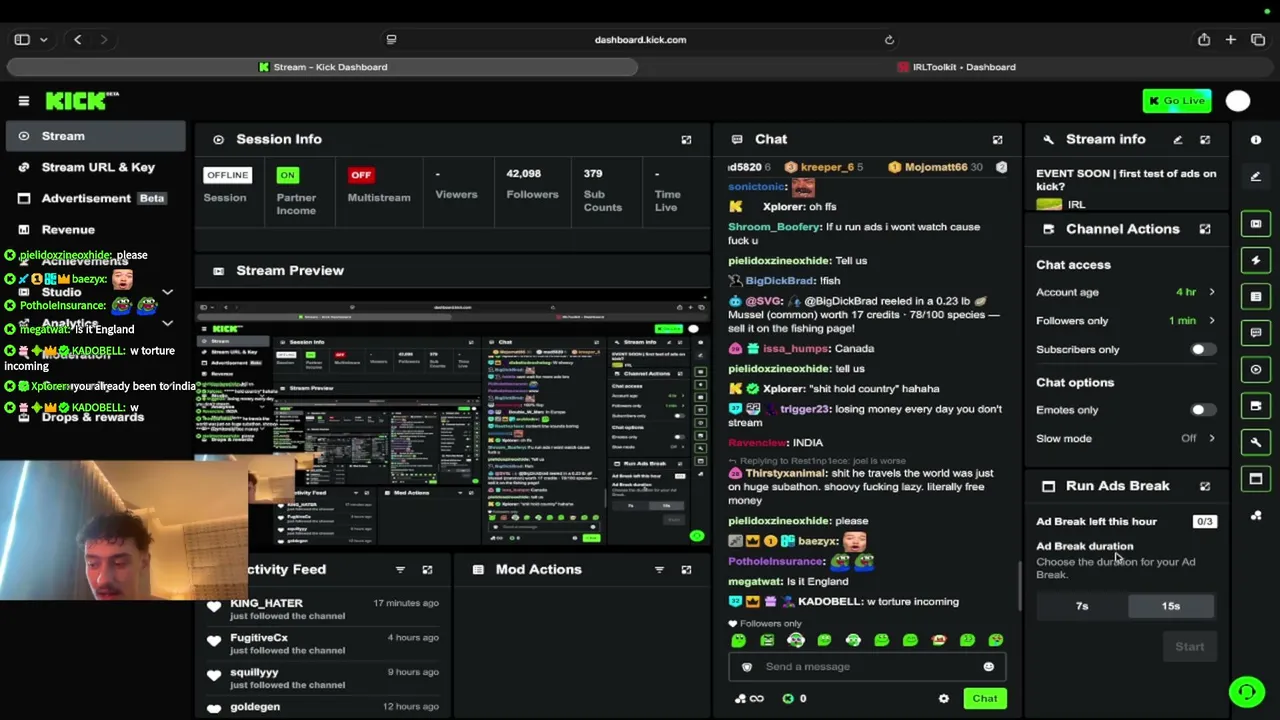Pop out the Session Info panel

click(686, 140)
